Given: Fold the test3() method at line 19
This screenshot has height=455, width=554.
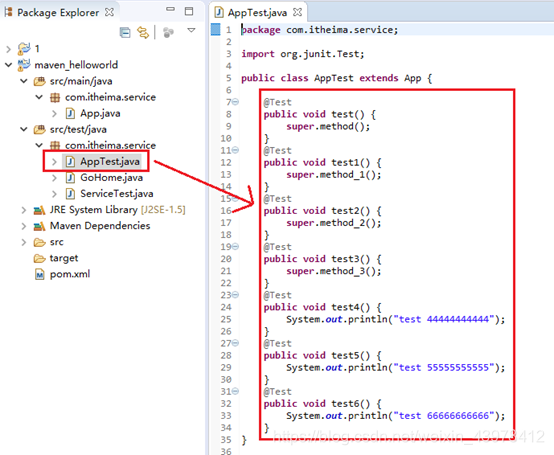Looking at the screenshot, I should [235, 247].
